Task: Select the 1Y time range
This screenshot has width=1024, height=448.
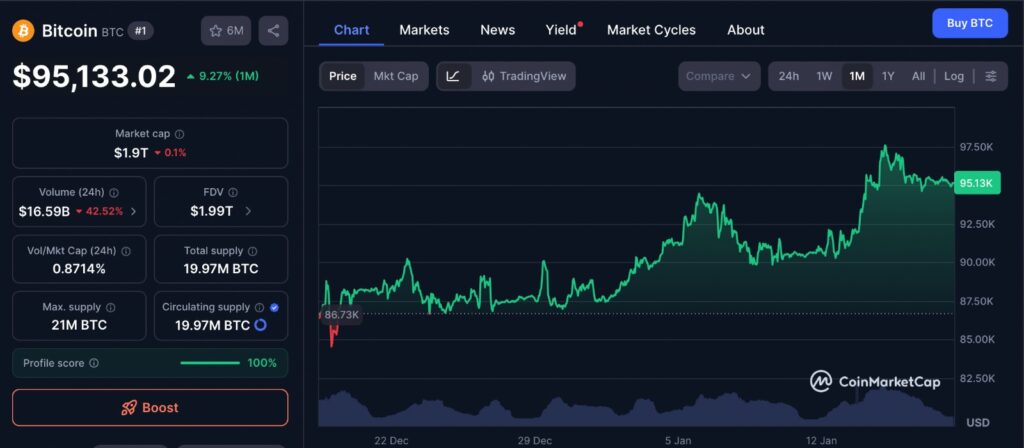Action: (888, 76)
